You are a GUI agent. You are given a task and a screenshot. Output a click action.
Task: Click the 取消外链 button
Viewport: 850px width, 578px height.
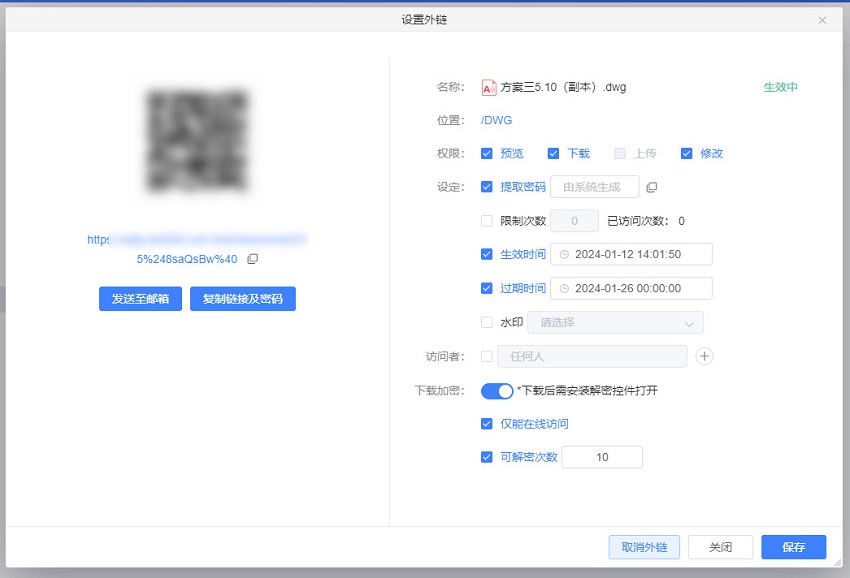pyautogui.click(x=644, y=547)
